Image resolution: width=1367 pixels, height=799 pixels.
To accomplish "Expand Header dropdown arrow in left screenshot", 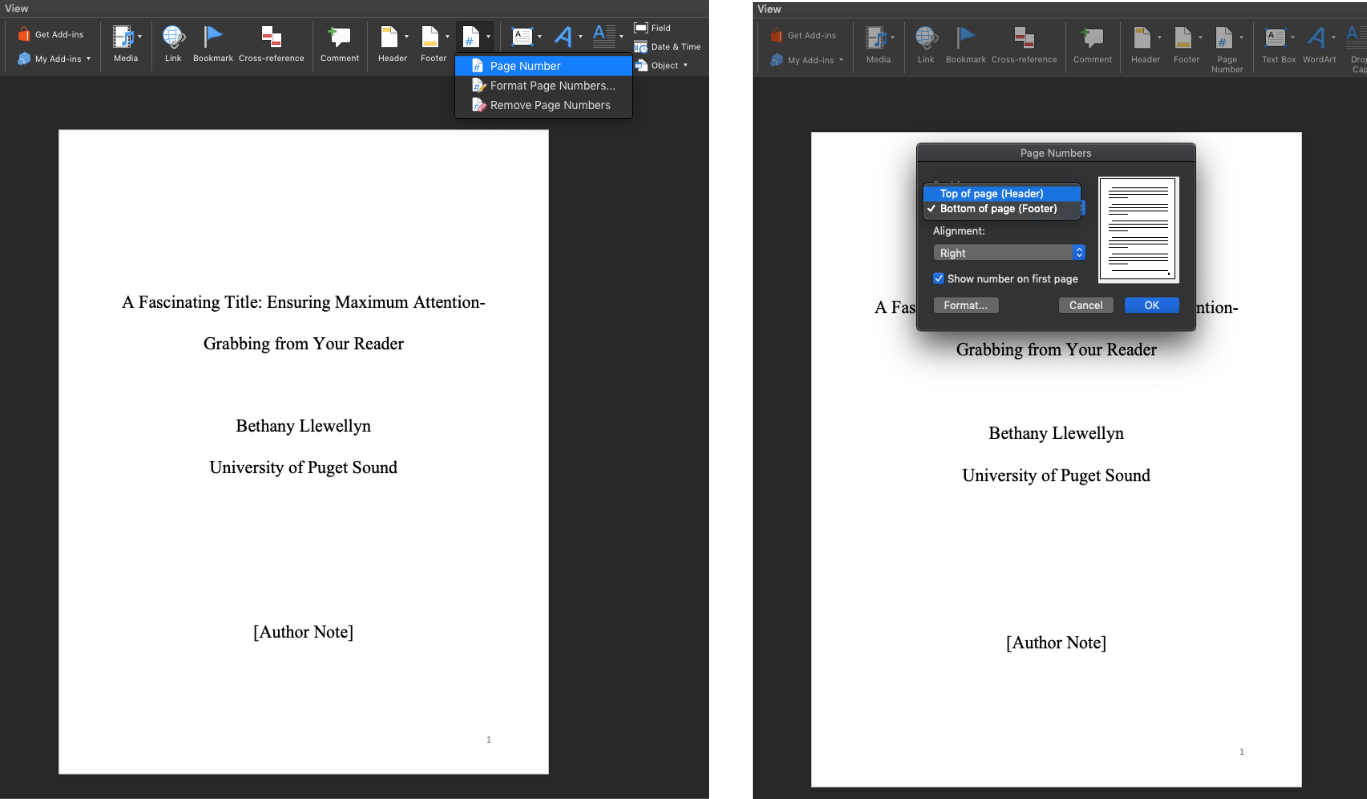I will click(406, 37).
